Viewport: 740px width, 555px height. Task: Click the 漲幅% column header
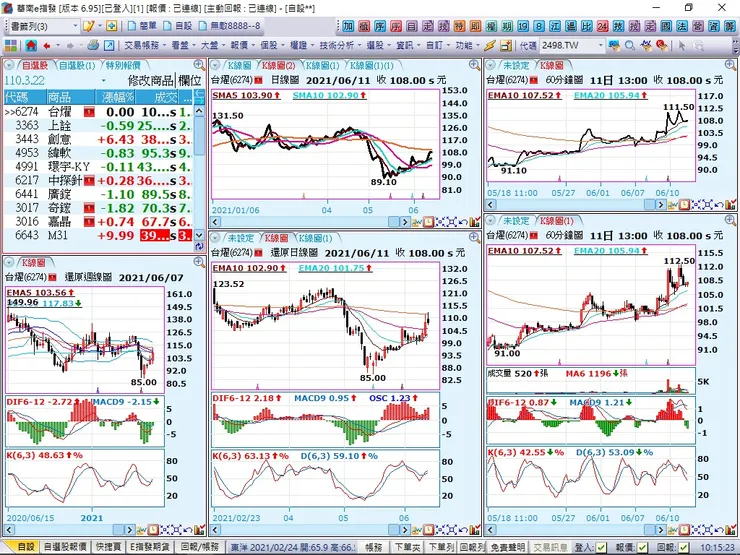point(115,98)
